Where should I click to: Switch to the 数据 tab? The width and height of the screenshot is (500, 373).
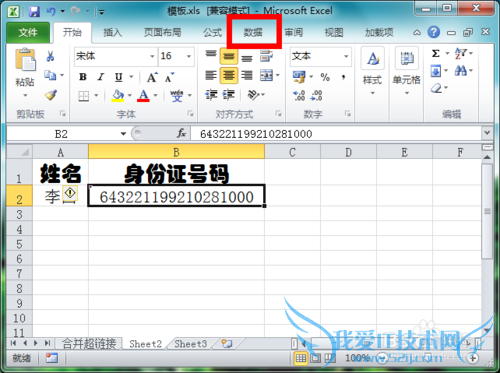253,33
